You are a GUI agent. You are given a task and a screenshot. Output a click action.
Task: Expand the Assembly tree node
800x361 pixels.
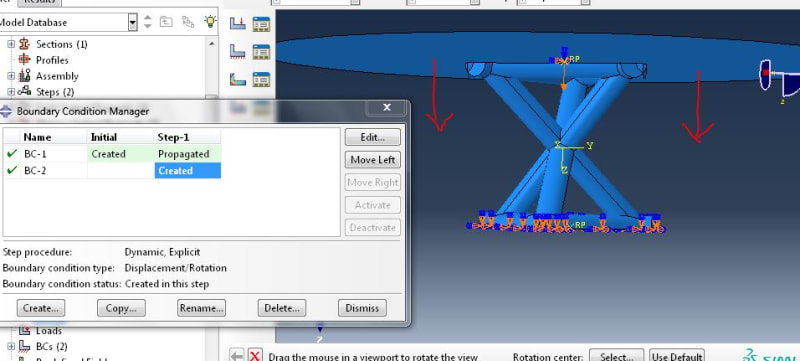[x=11, y=76]
